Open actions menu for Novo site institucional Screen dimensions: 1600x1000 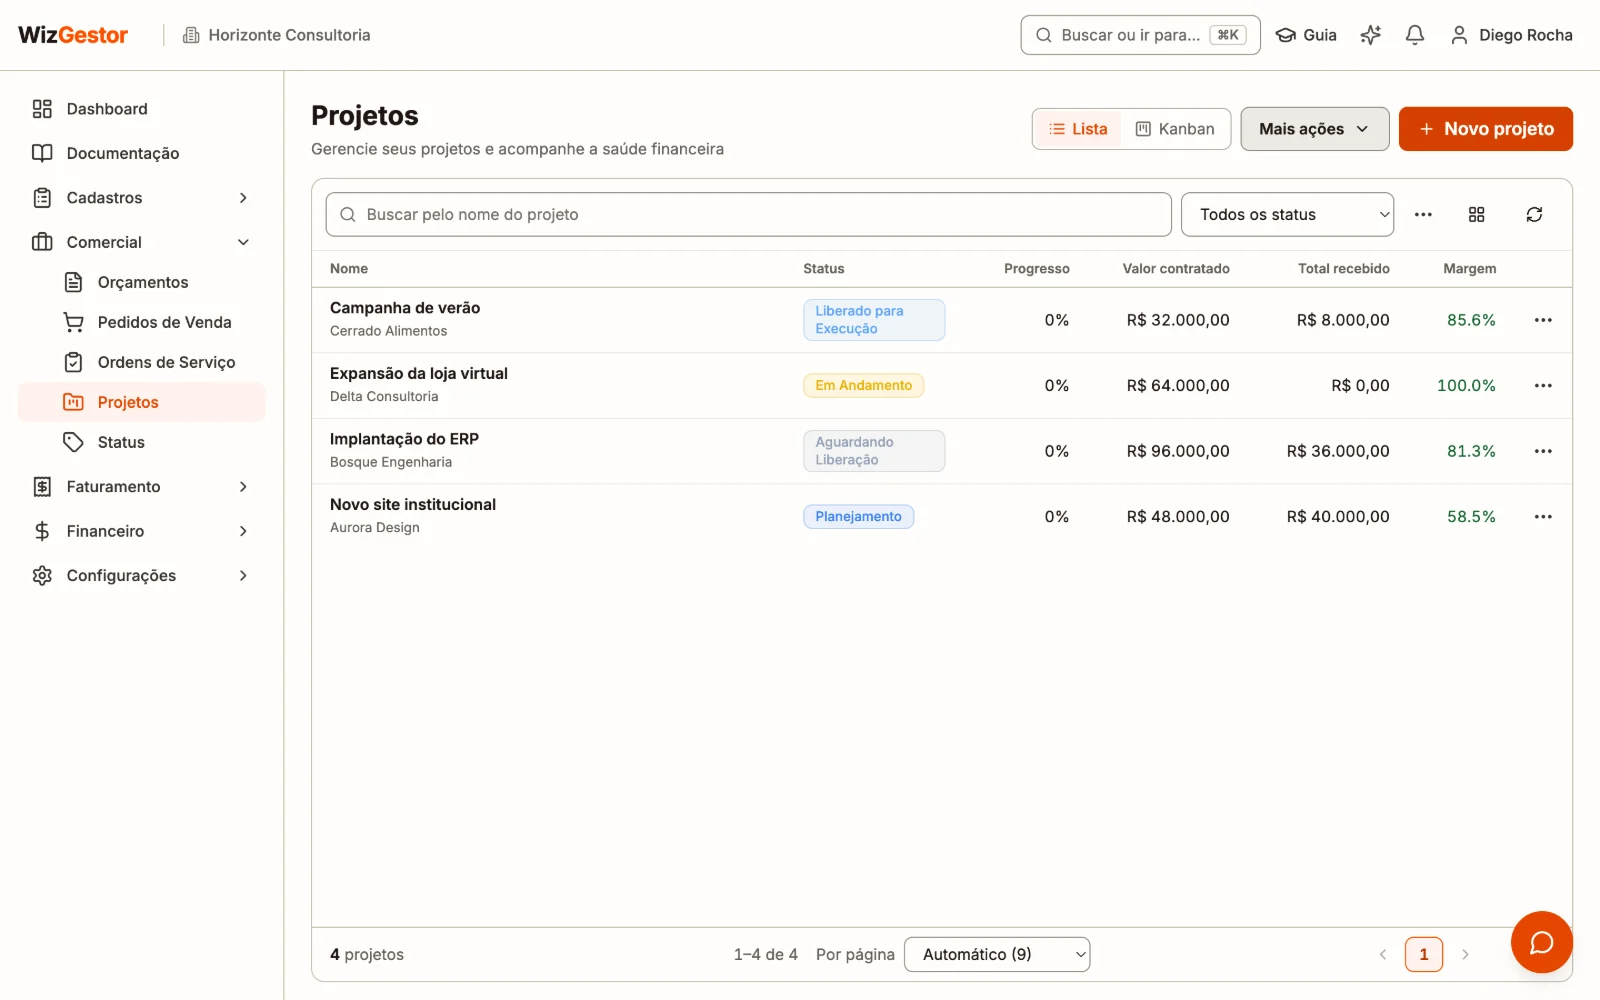point(1543,517)
